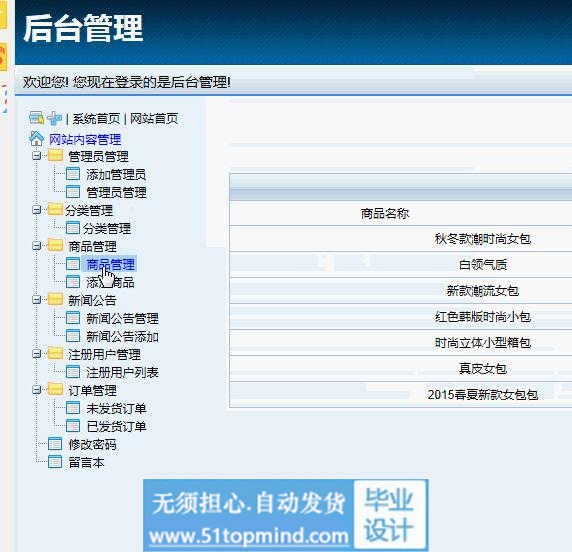572x552 pixels.
Task: Click the 秋冬款潮时尚女包 product row
Action: [401, 239]
